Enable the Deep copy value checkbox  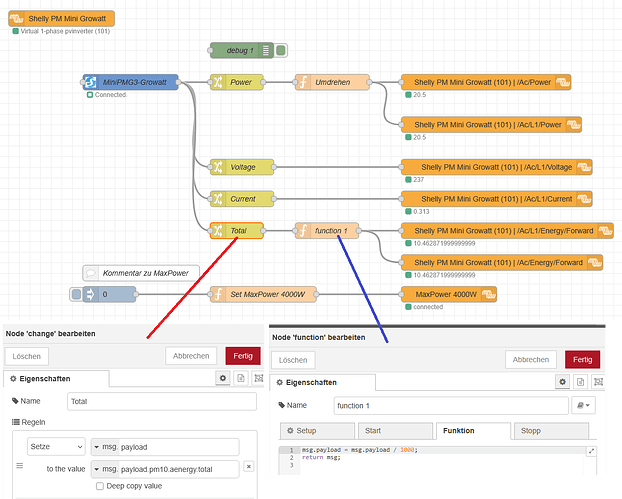100,486
